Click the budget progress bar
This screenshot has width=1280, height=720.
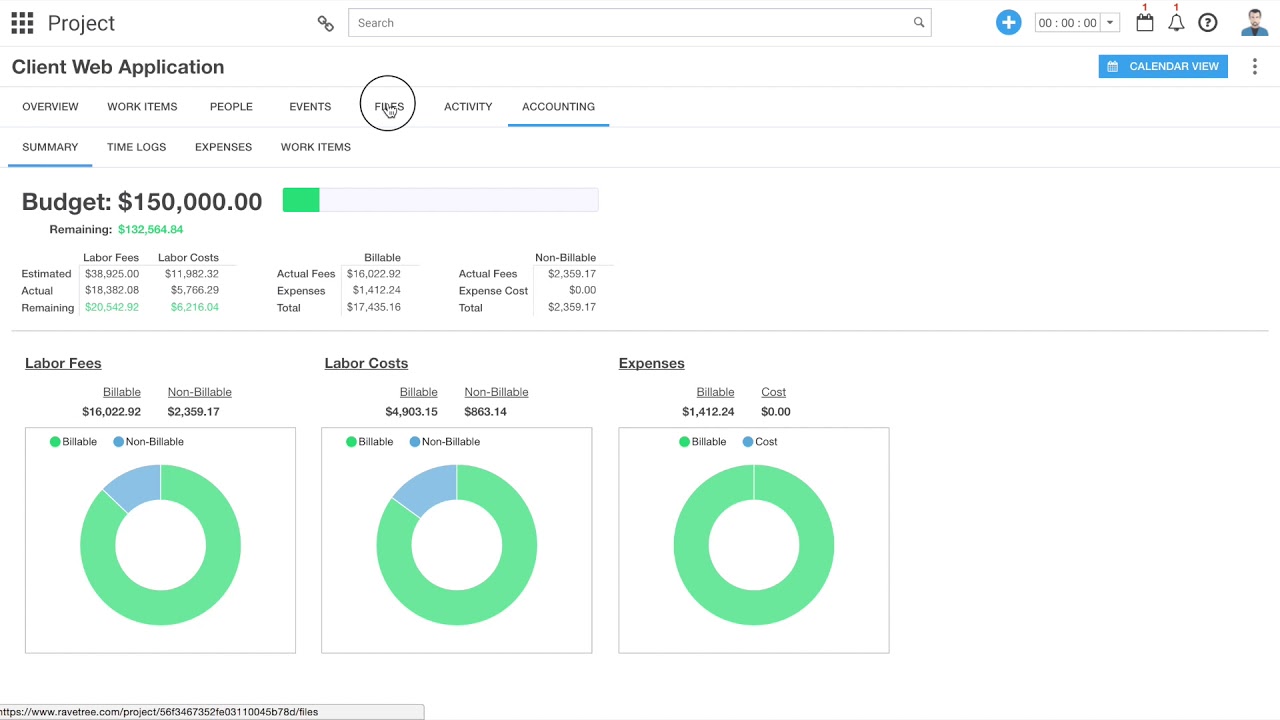tap(440, 200)
